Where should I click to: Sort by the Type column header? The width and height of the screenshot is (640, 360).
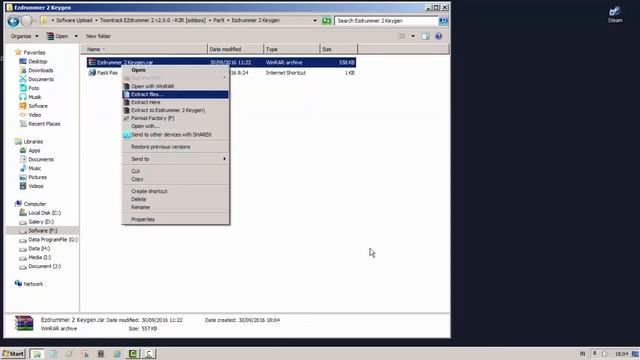click(292, 49)
